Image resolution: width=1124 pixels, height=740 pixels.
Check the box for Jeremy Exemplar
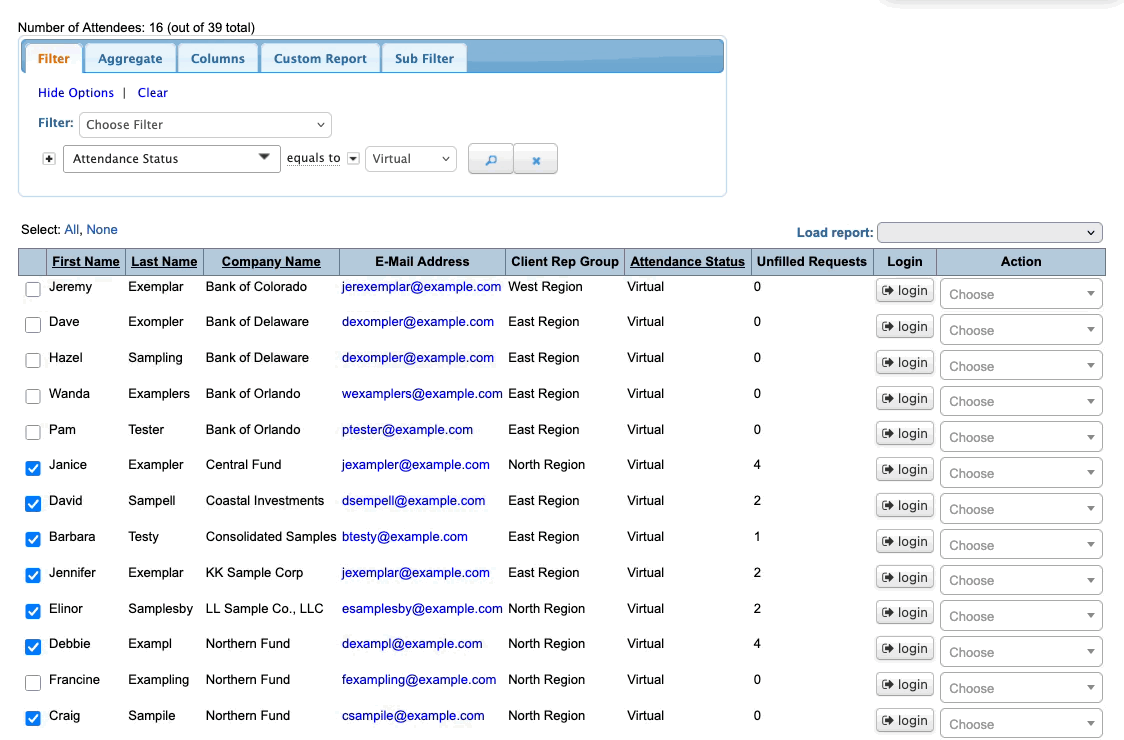[x=33, y=289]
